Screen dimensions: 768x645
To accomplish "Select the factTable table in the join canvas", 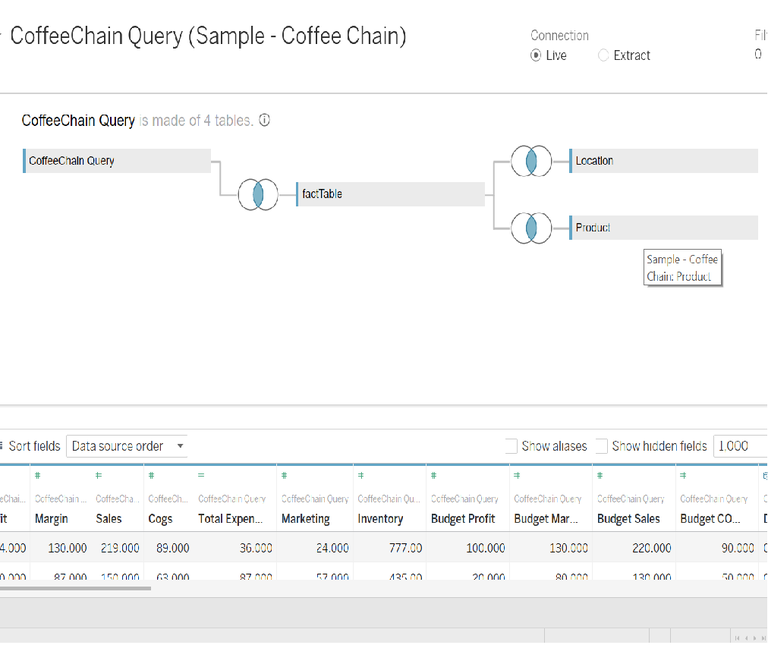I will click(390, 194).
